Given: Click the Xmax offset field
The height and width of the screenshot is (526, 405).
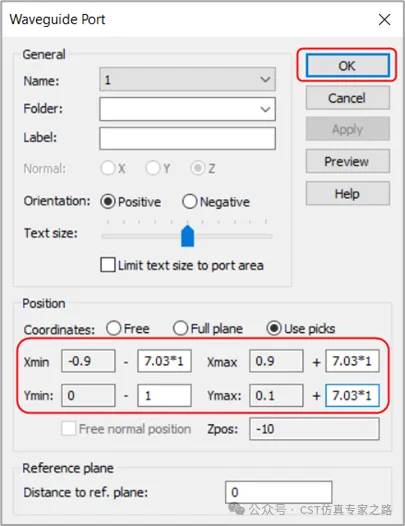Looking at the screenshot, I should point(352,361).
